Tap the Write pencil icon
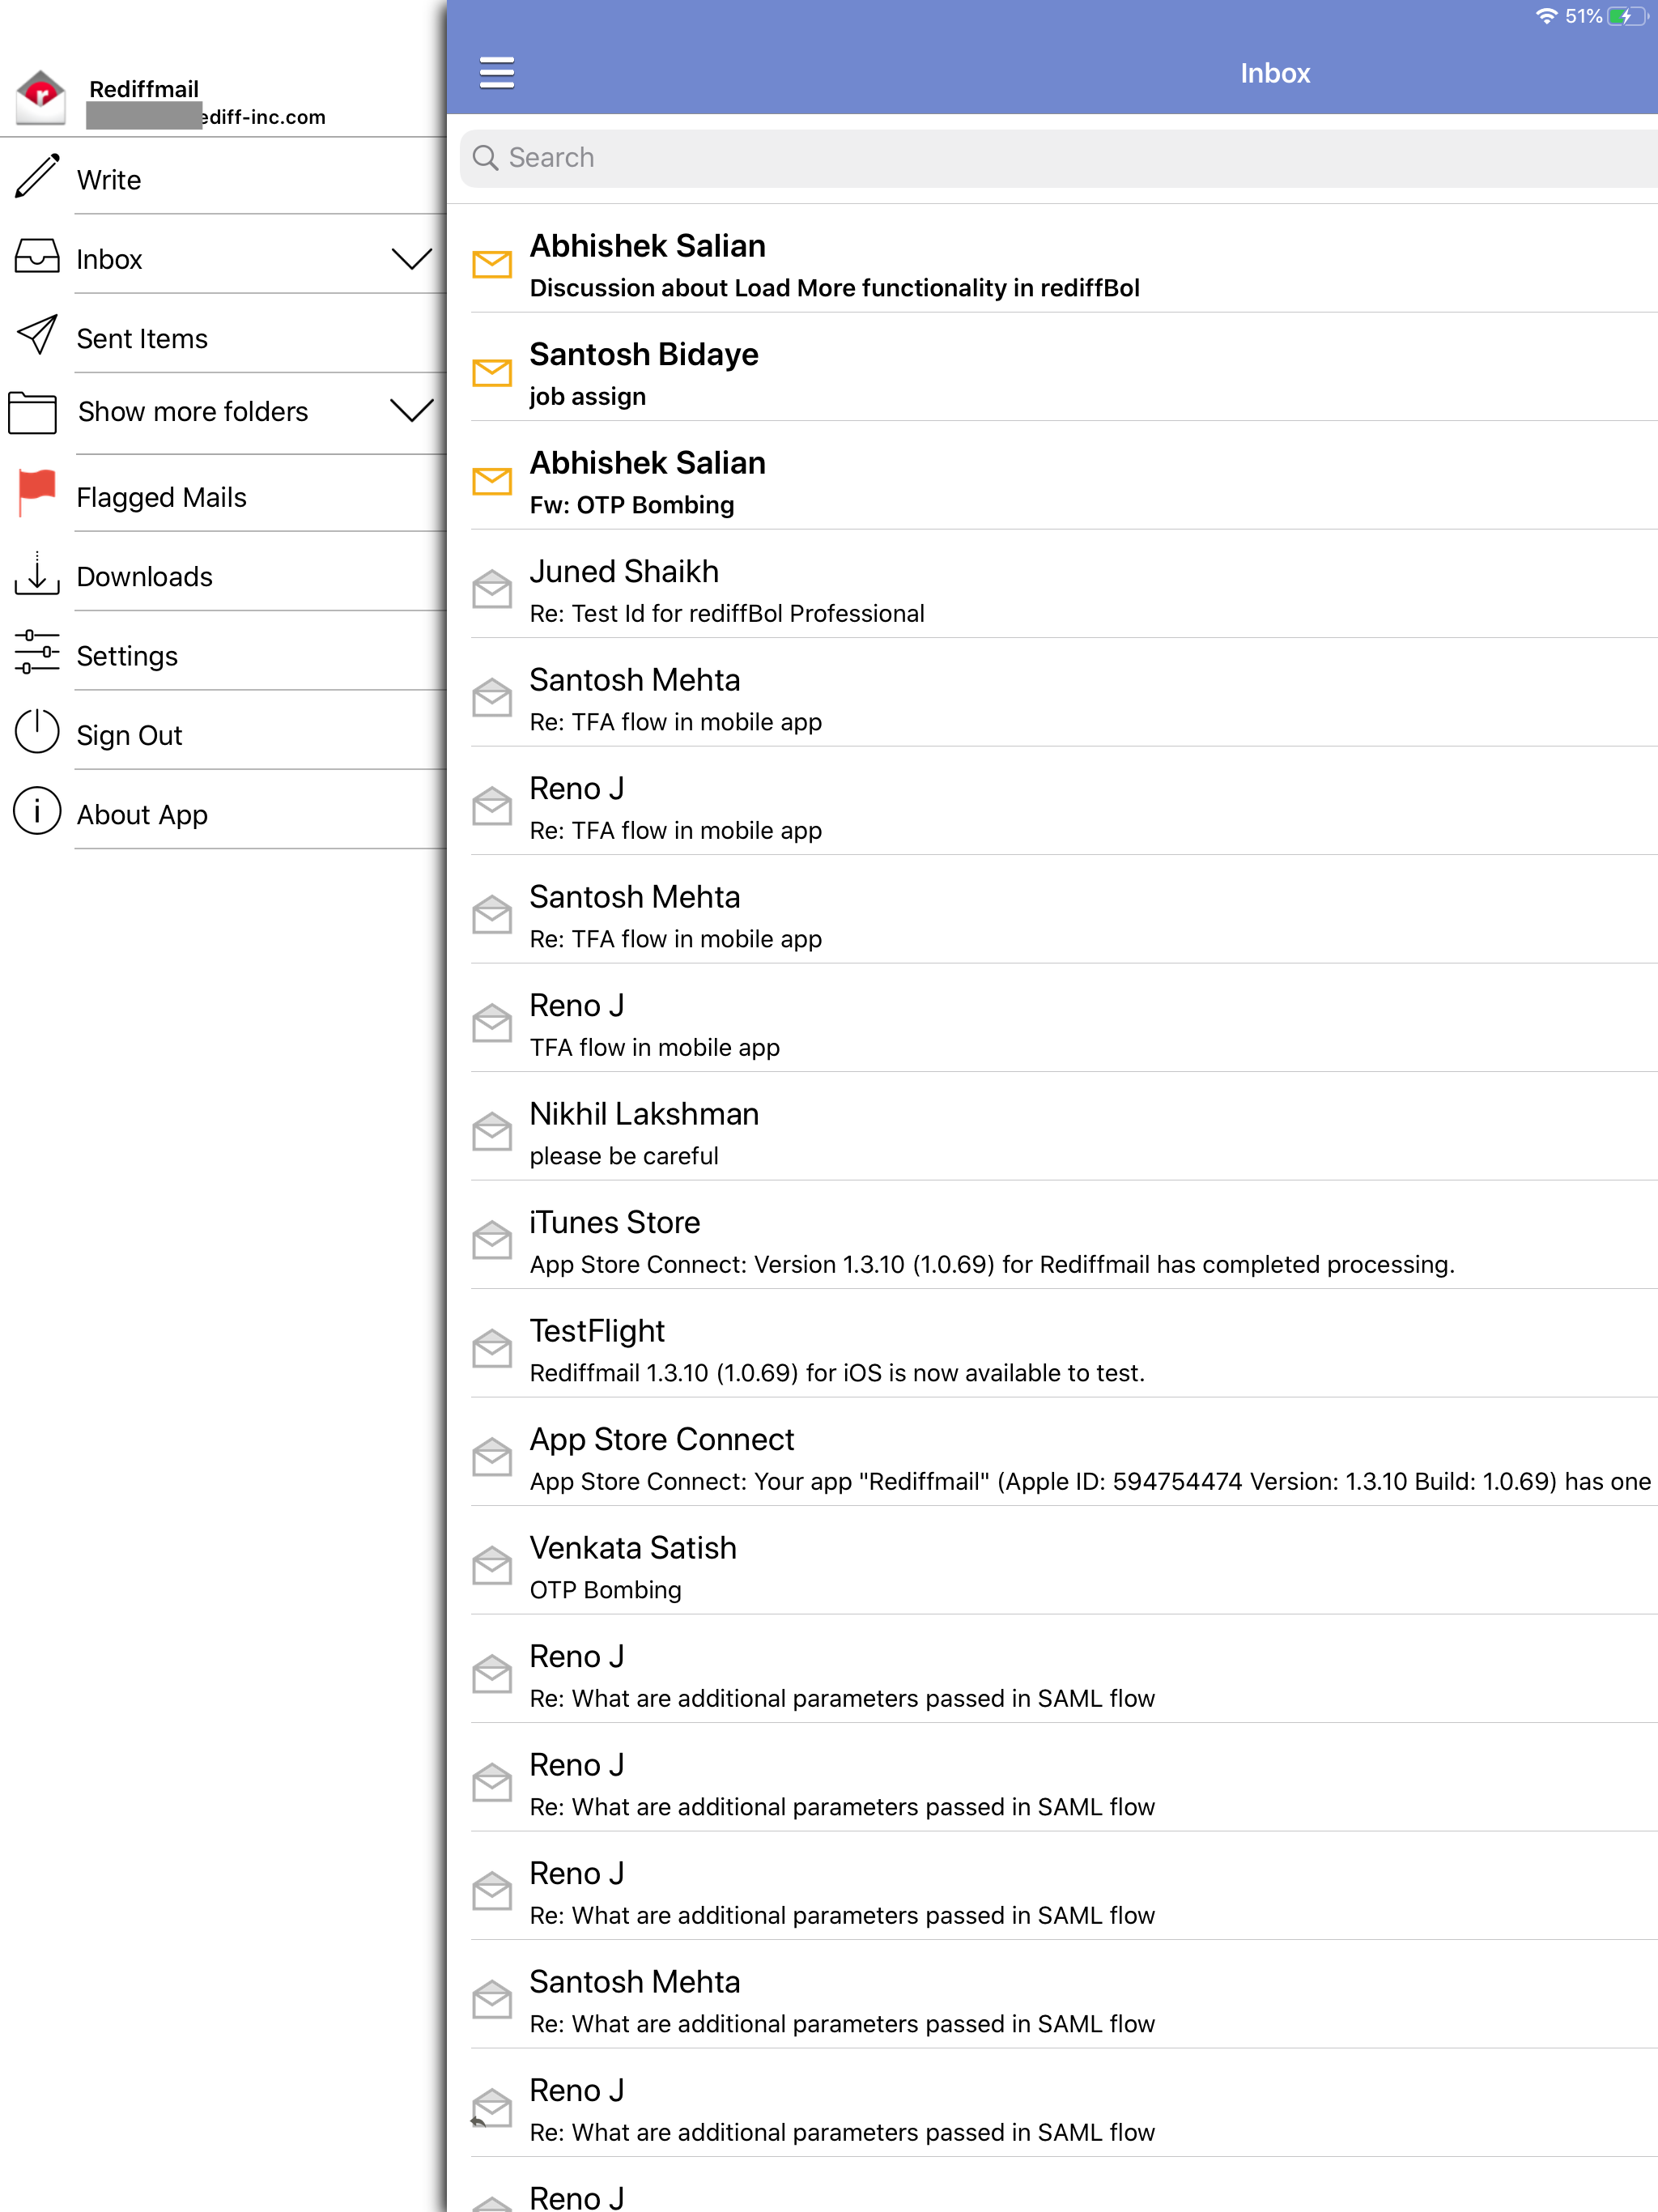This screenshot has height=2212, width=1658. pyautogui.click(x=37, y=177)
